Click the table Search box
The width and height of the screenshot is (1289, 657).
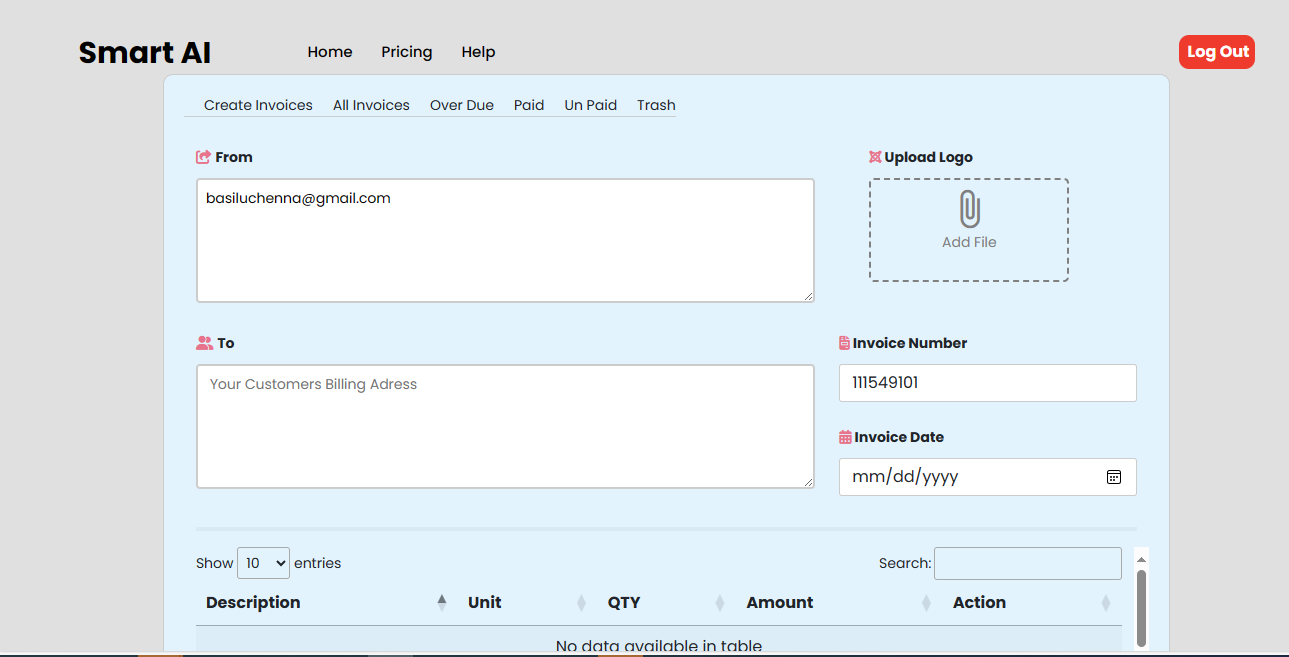[x=1028, y=563]
